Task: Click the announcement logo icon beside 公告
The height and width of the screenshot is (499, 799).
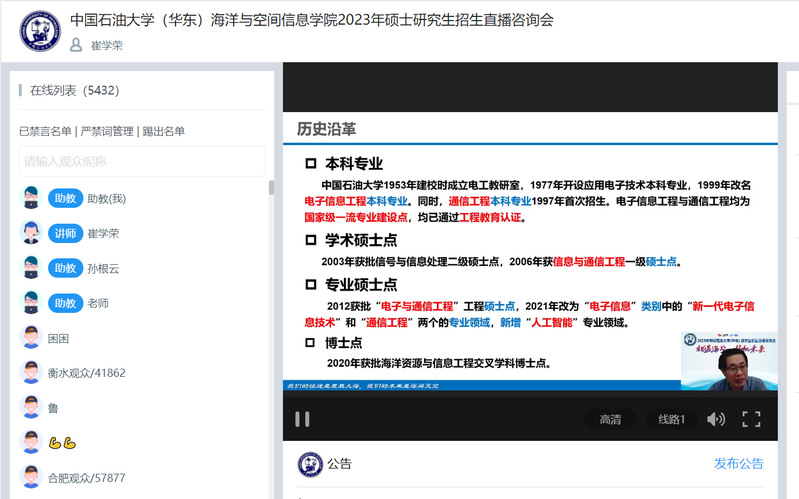Action: pyautogui.click(x=310, y=464)
